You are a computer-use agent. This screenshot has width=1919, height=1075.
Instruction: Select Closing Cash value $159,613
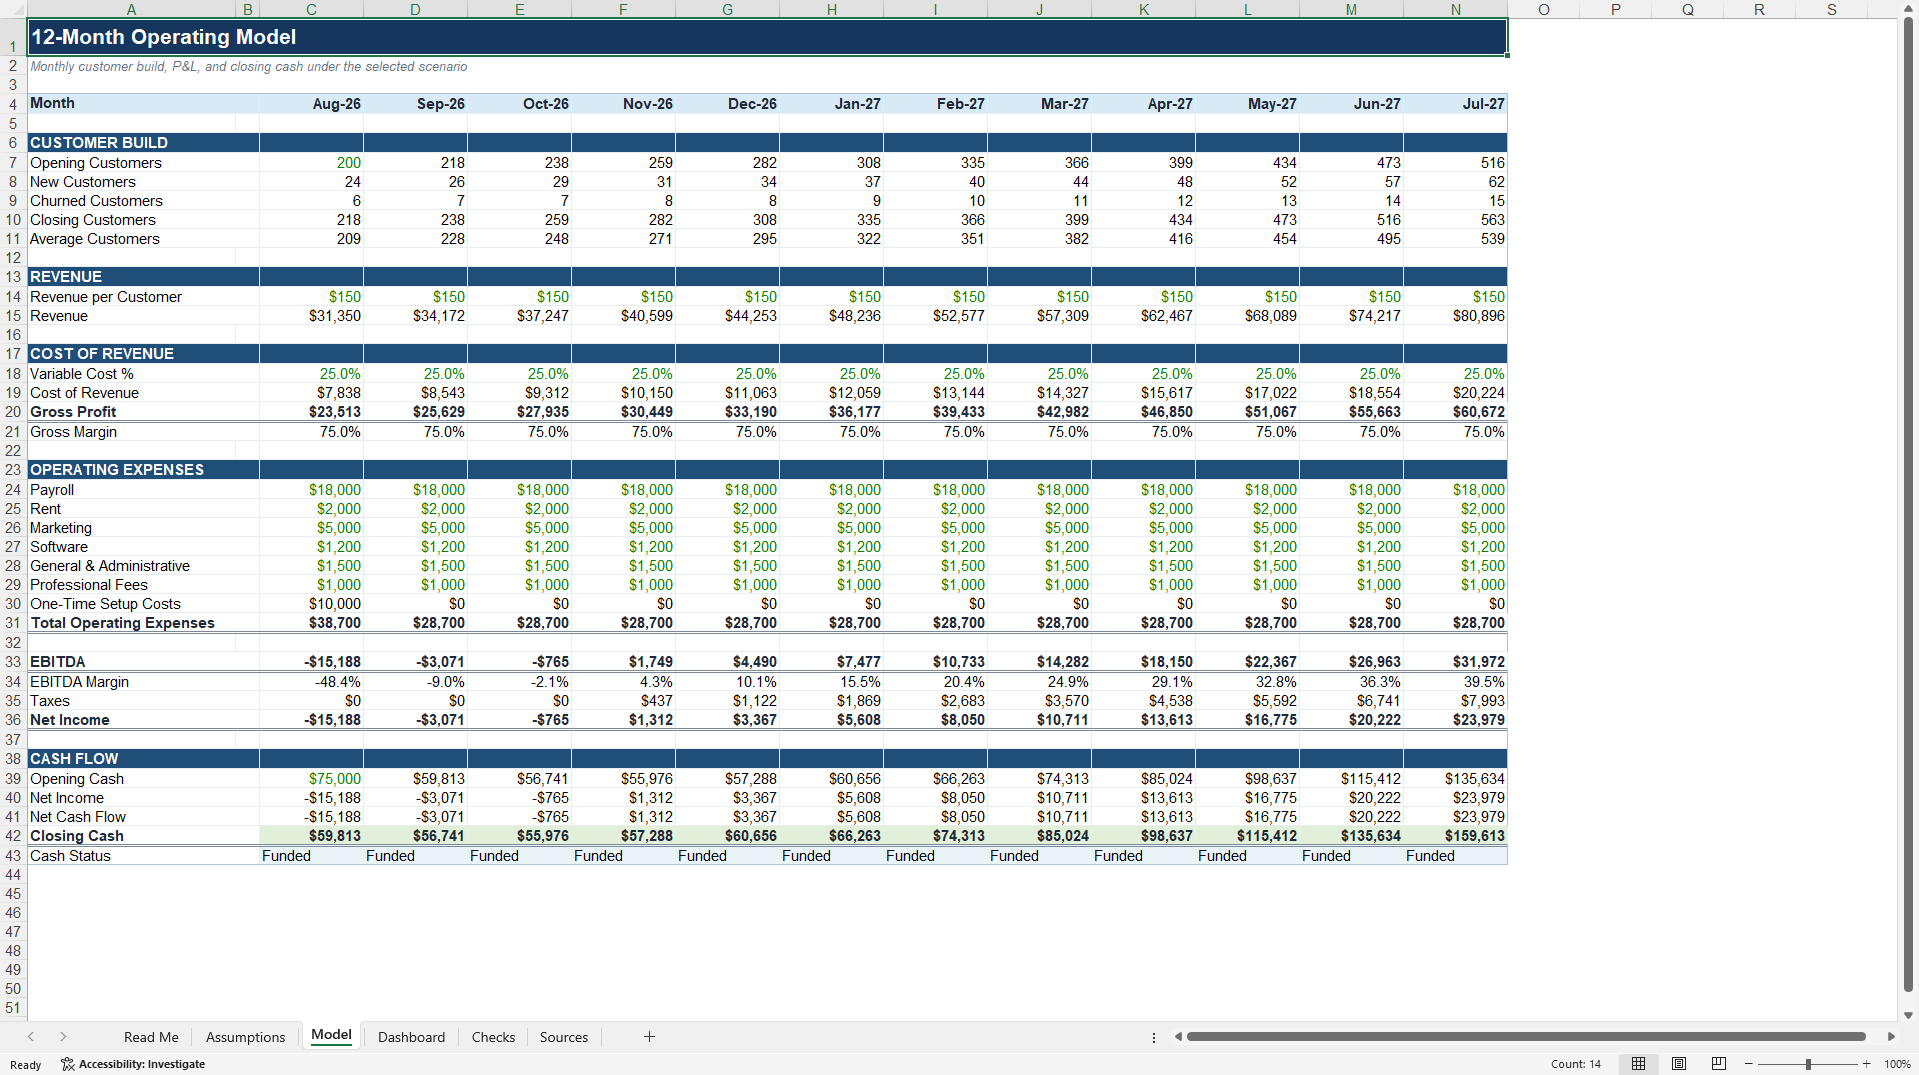(x=1455, y=835)
